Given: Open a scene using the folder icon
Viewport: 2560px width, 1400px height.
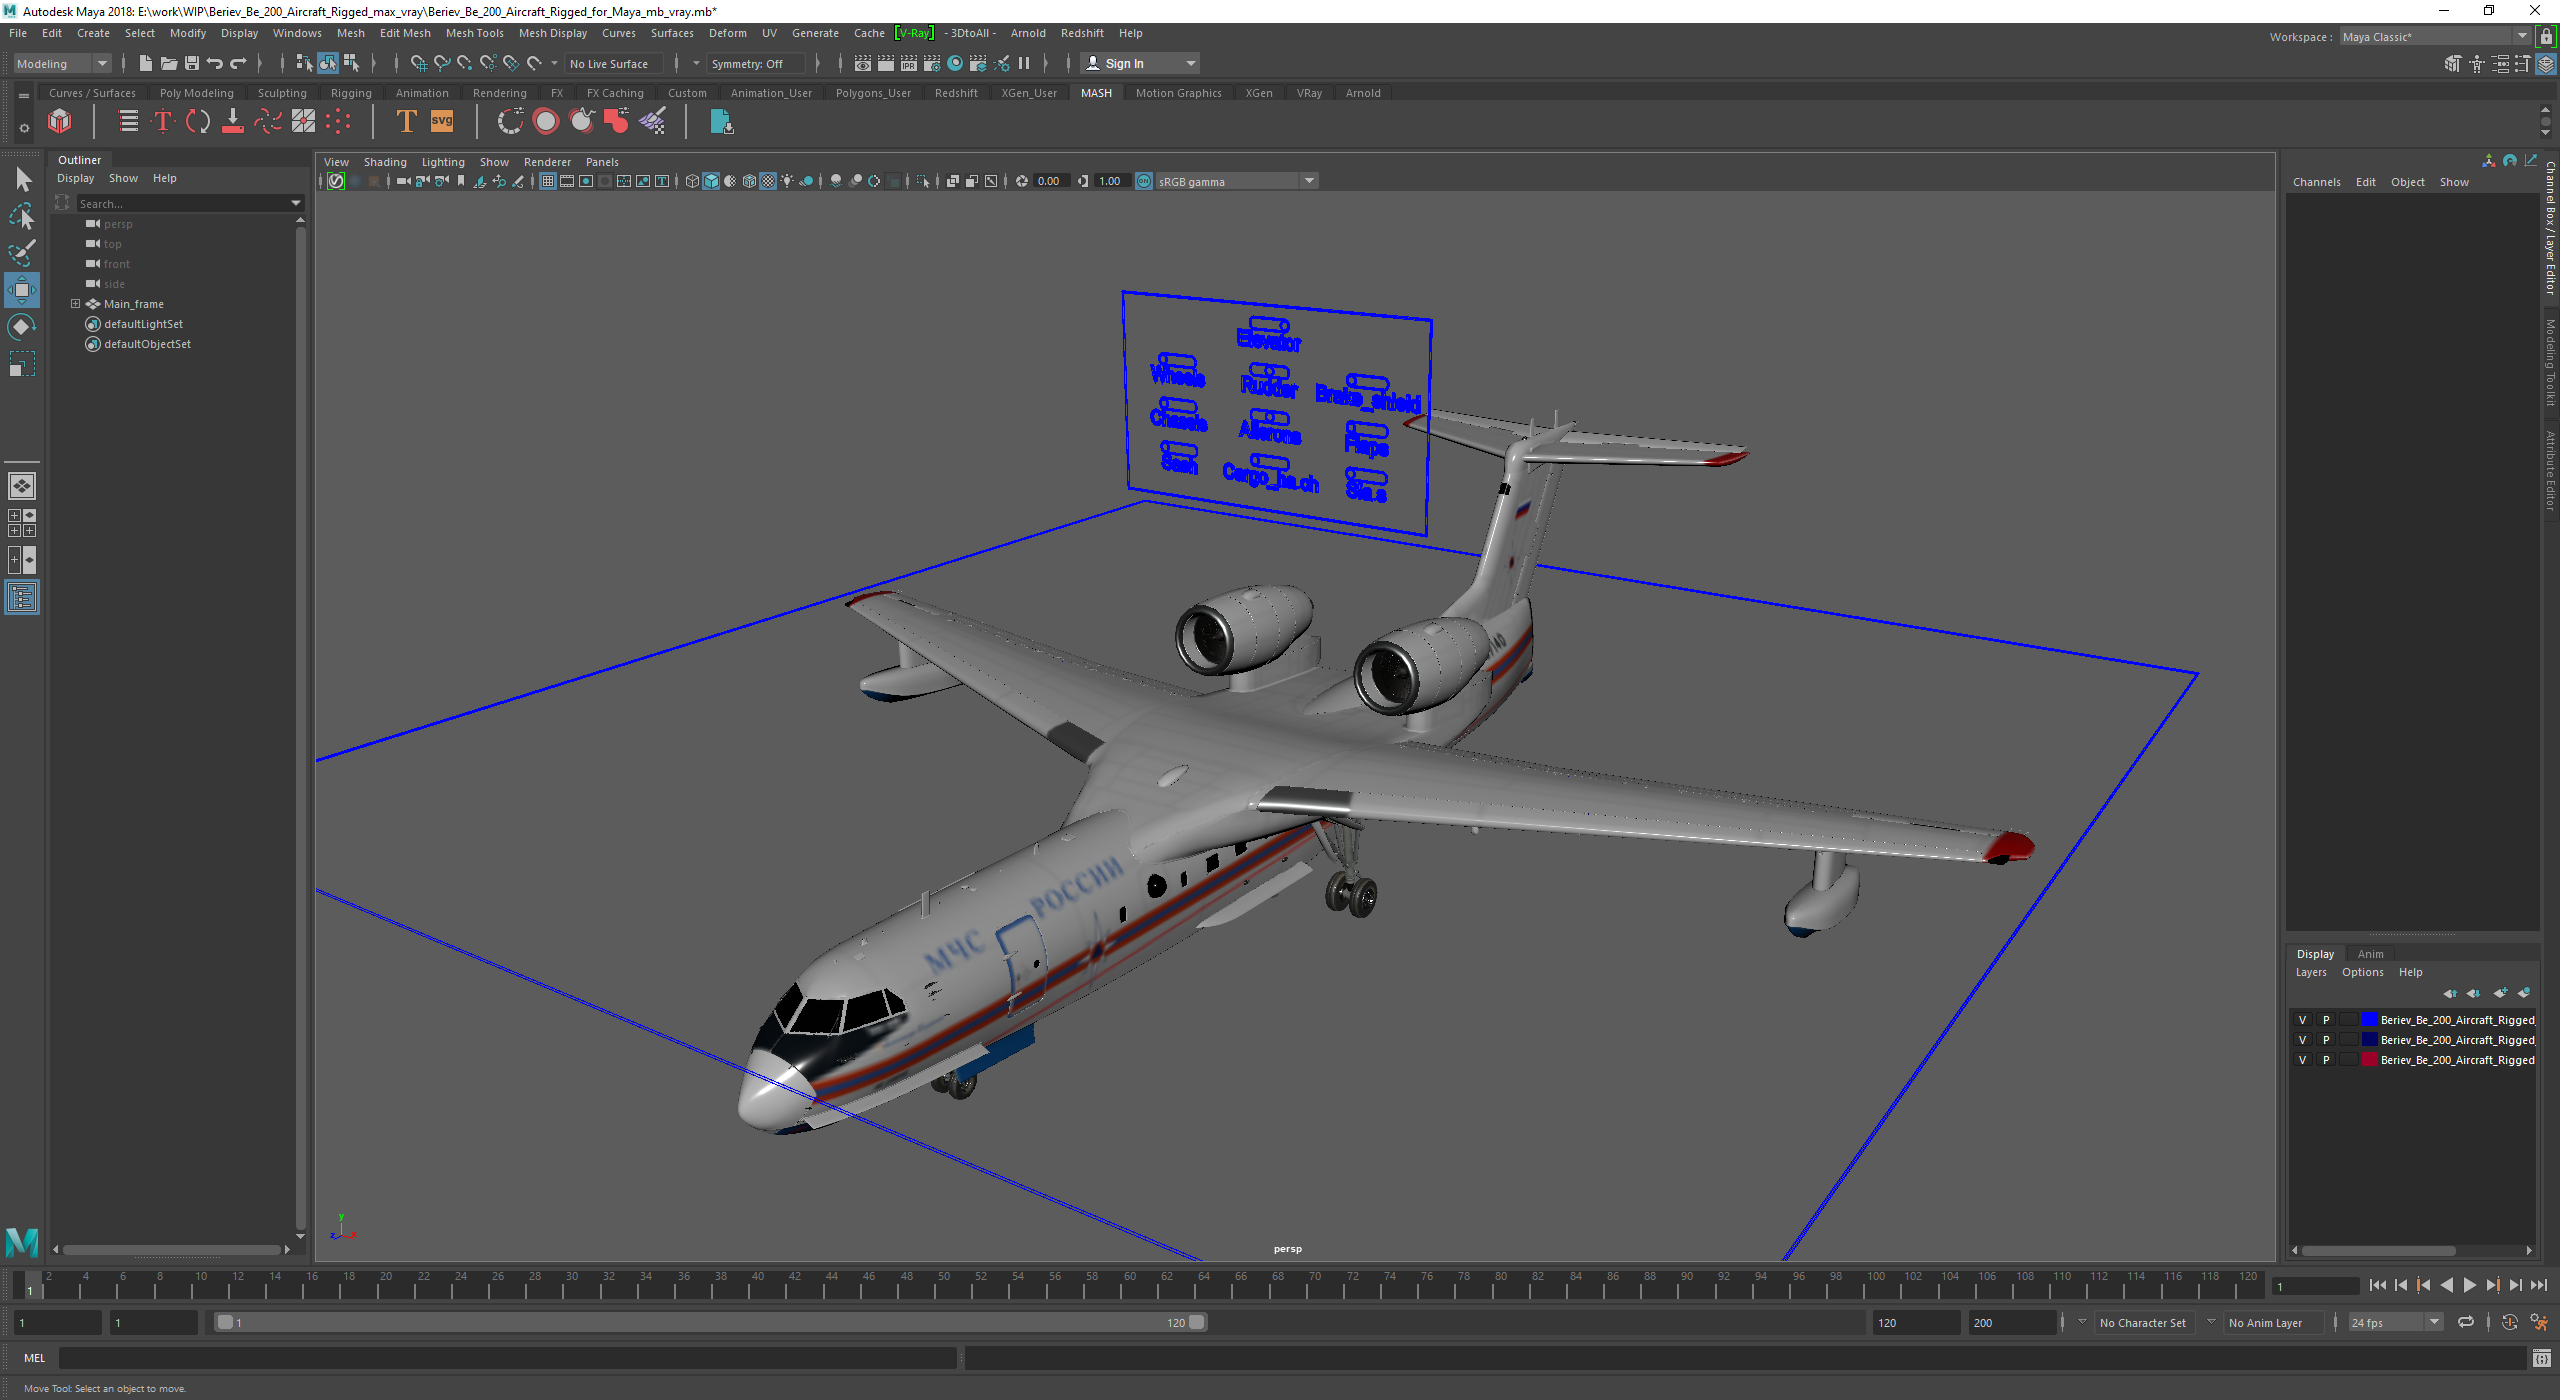Looking at the screenshot, I should pos(168,63).
